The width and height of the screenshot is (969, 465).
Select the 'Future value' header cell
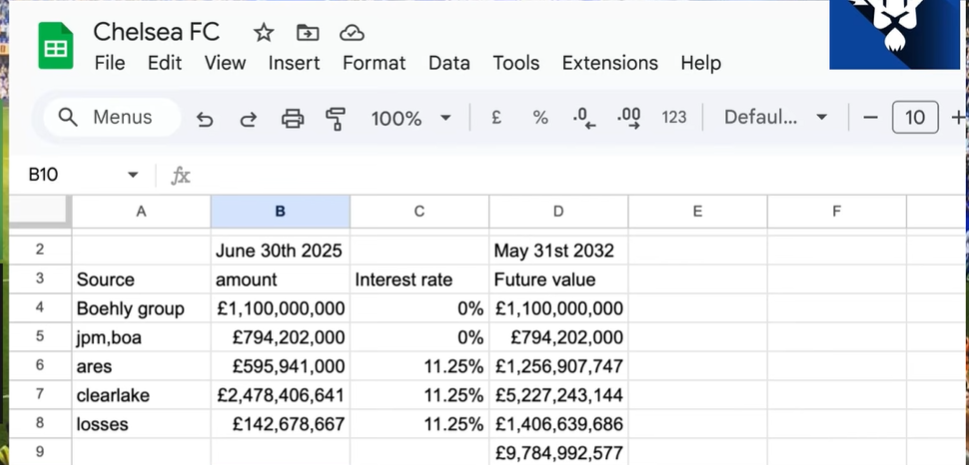[558, 279]
